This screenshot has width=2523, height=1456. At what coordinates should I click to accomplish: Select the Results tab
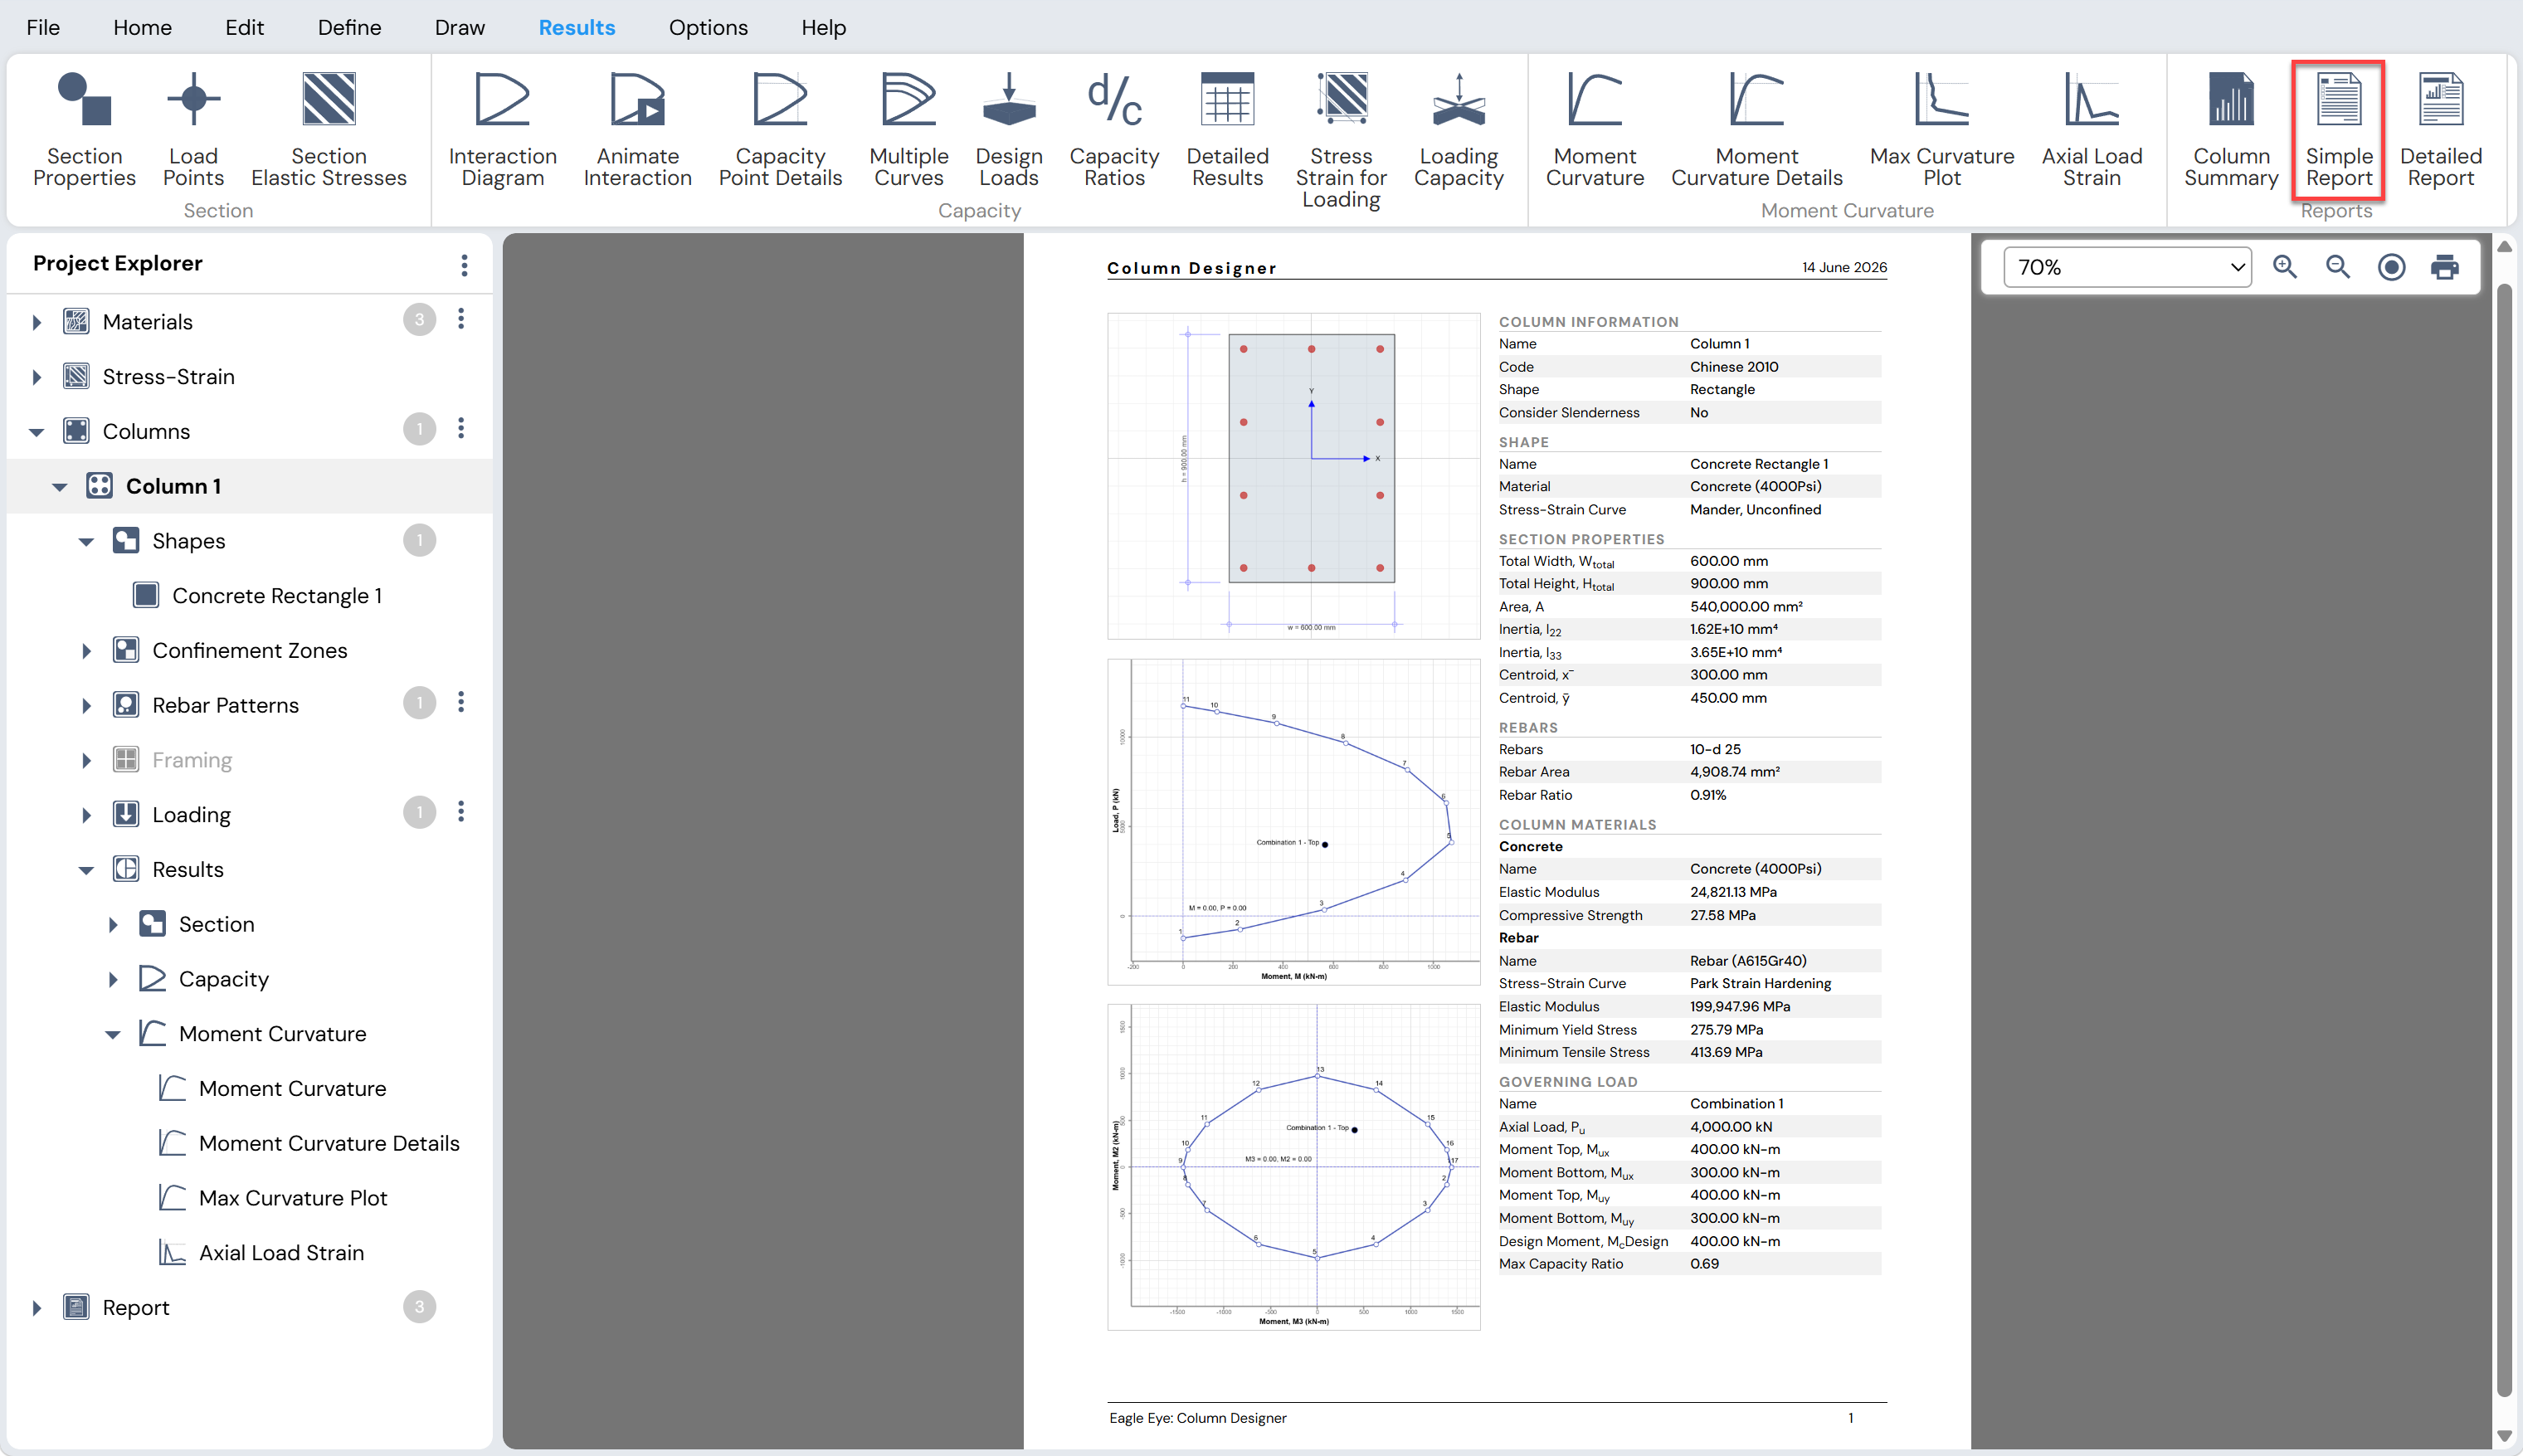576,27
